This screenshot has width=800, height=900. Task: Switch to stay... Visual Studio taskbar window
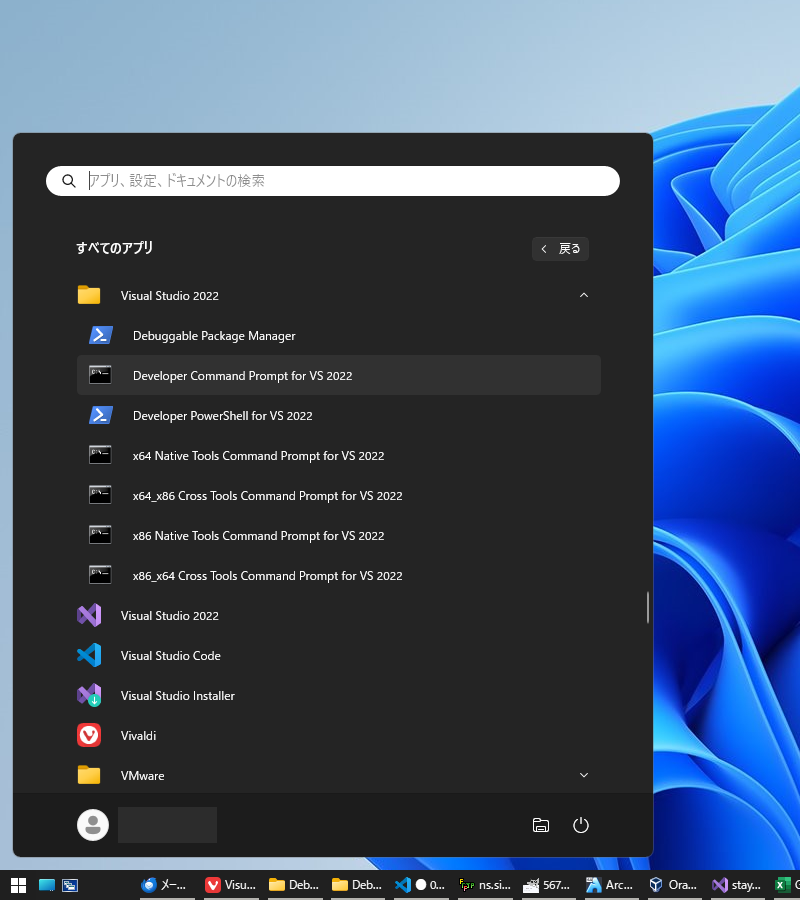(737, 885)
